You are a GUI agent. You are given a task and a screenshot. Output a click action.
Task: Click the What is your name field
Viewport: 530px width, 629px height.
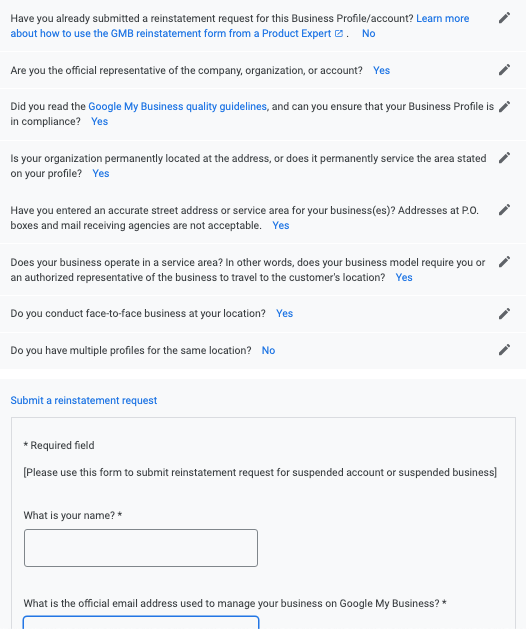[141, 548]
